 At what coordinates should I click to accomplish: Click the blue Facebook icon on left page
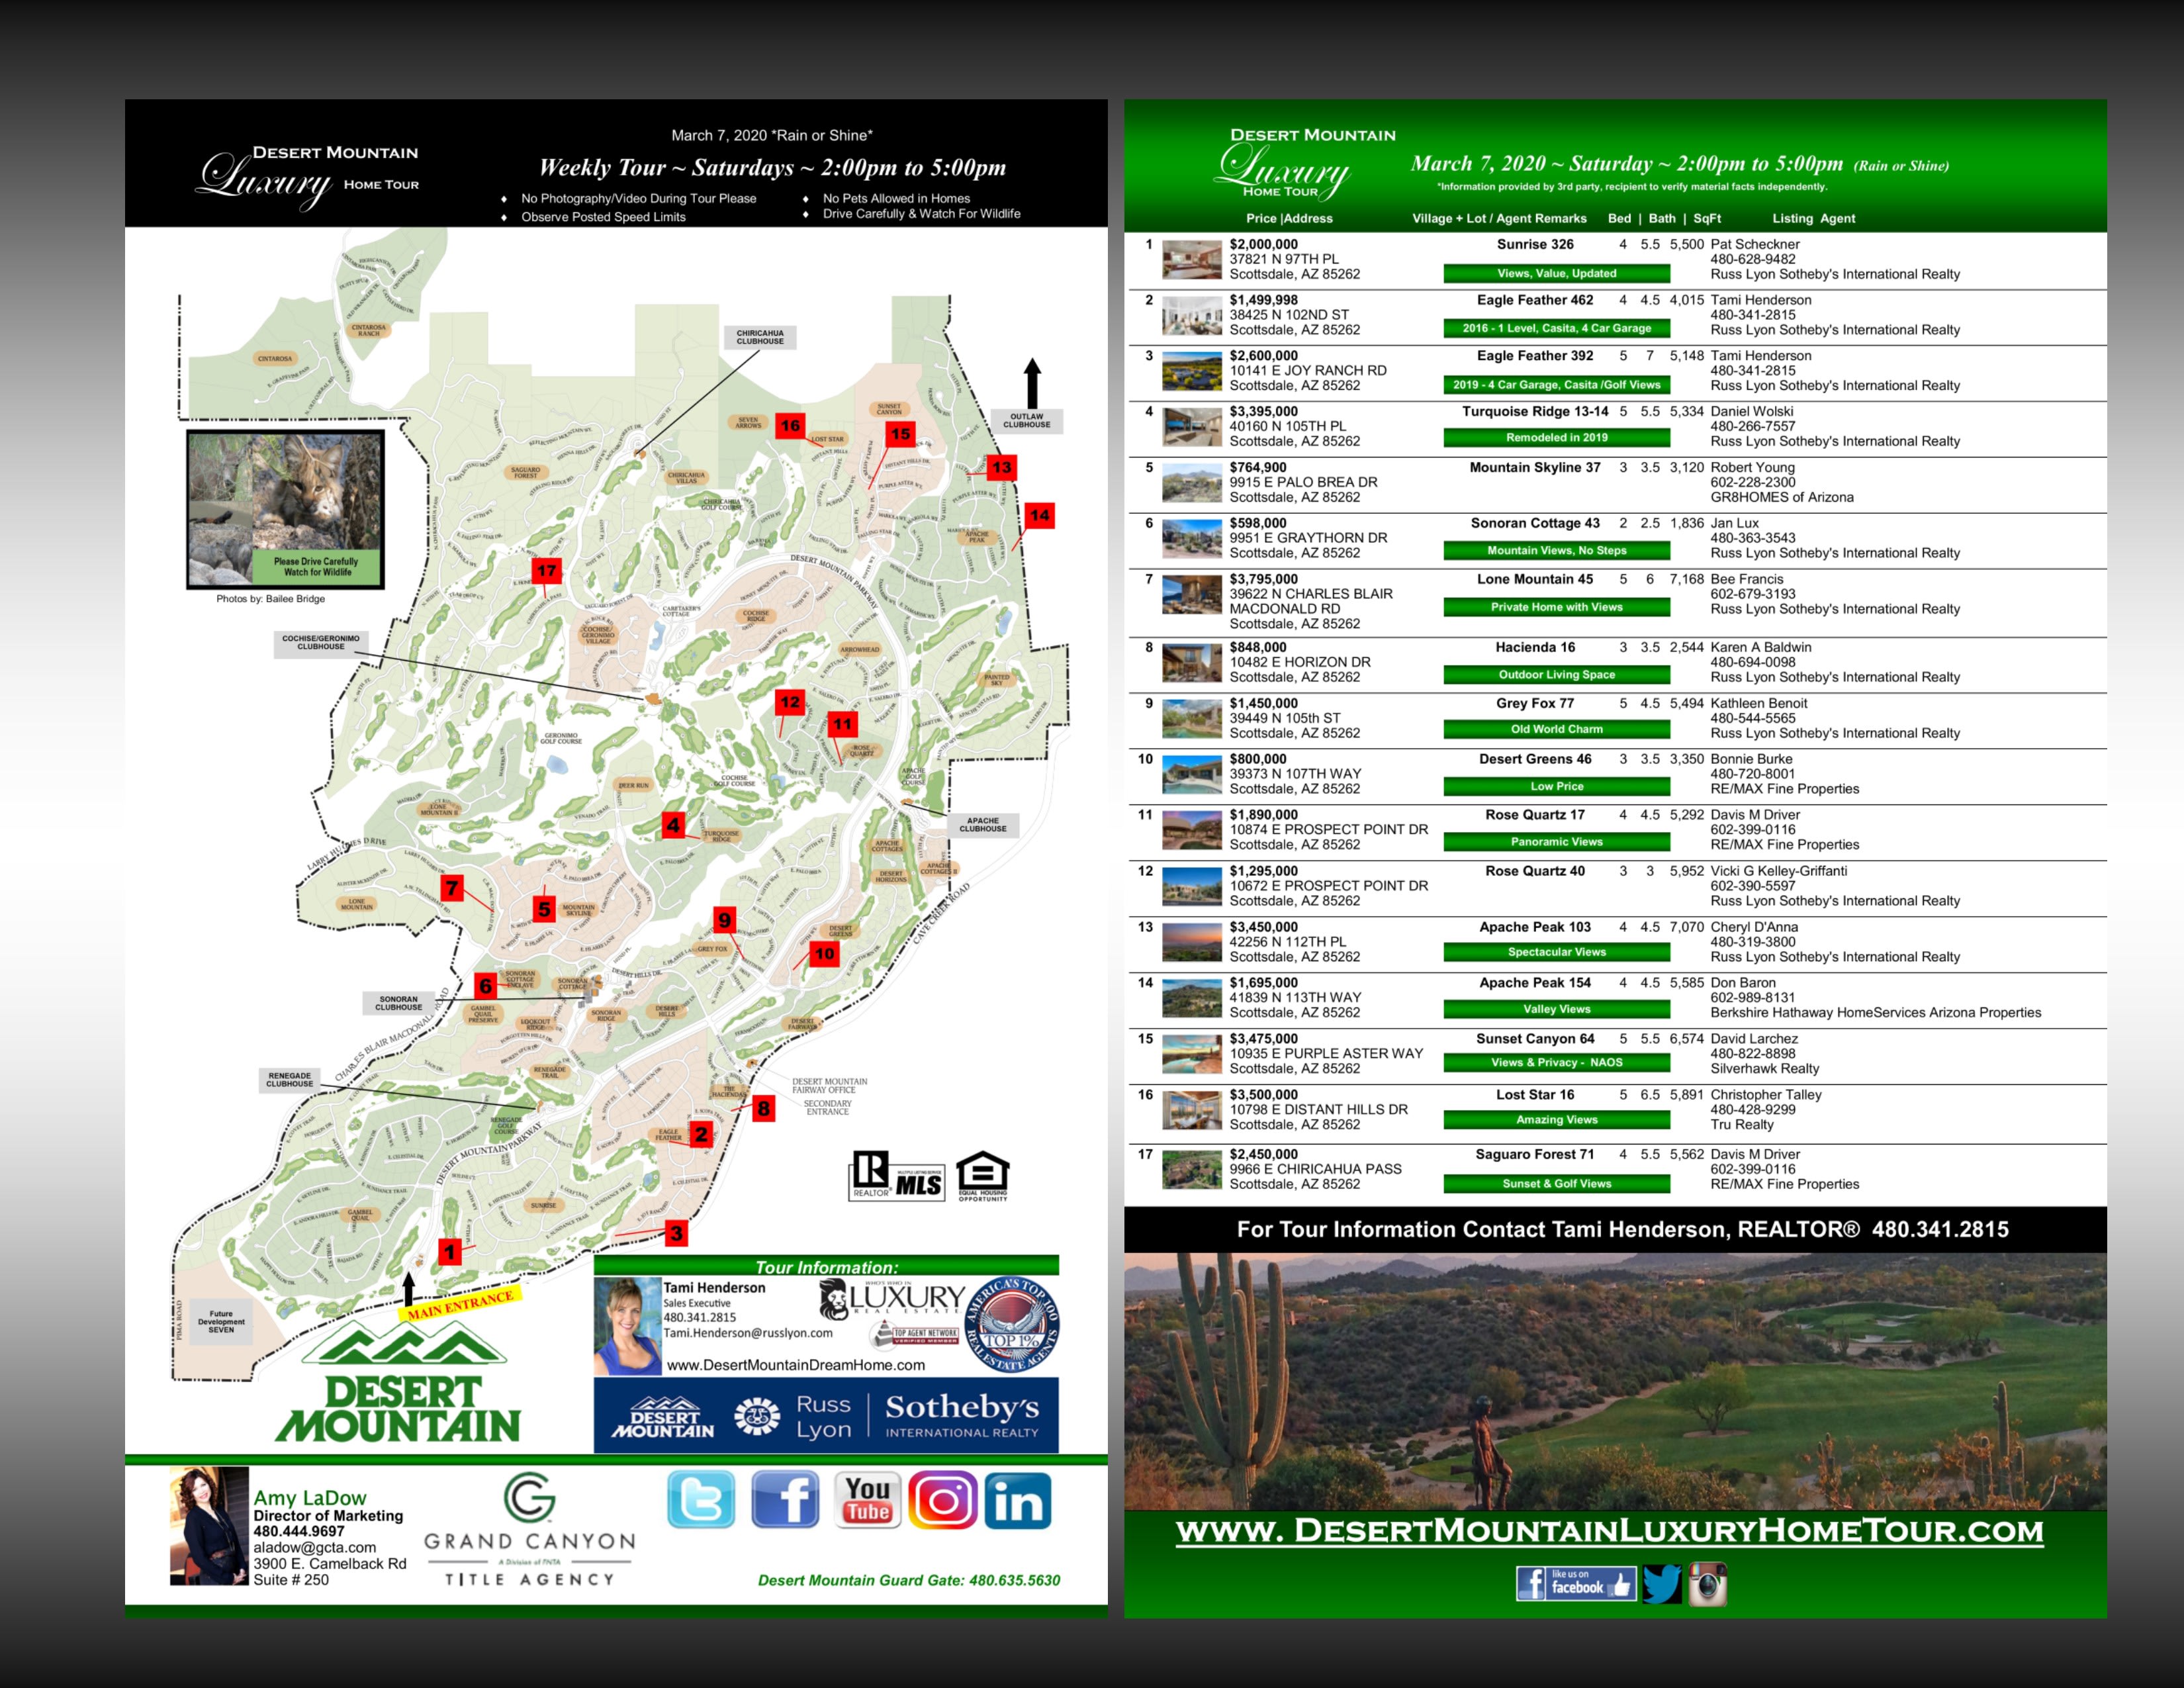click(784, 1498)
